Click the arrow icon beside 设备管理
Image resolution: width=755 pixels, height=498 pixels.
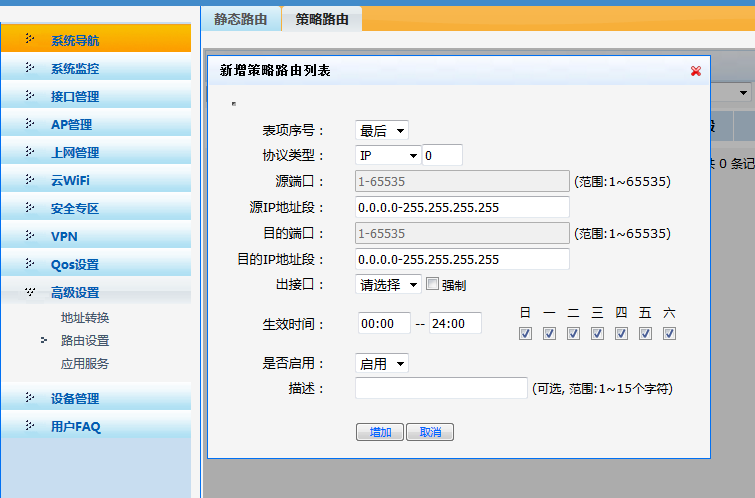(x=29, y=396)
